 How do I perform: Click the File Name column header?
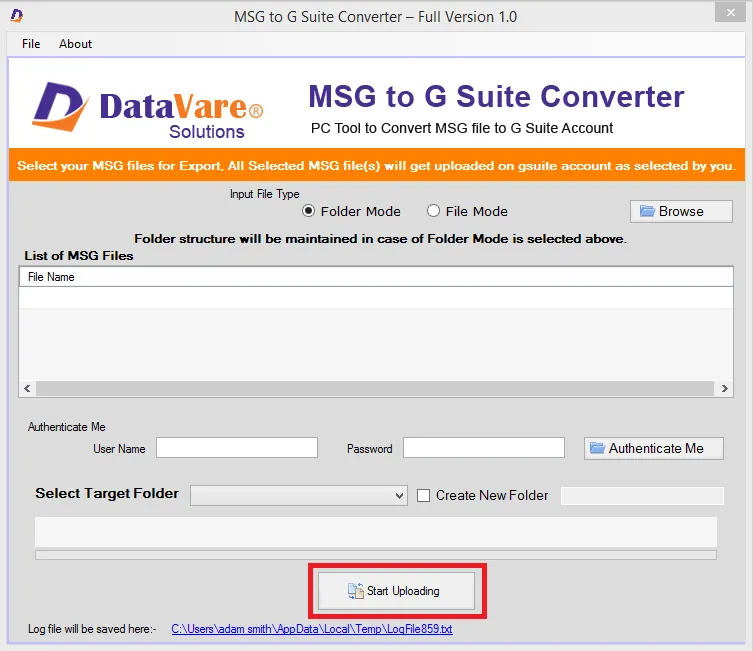tap(376, 277)
